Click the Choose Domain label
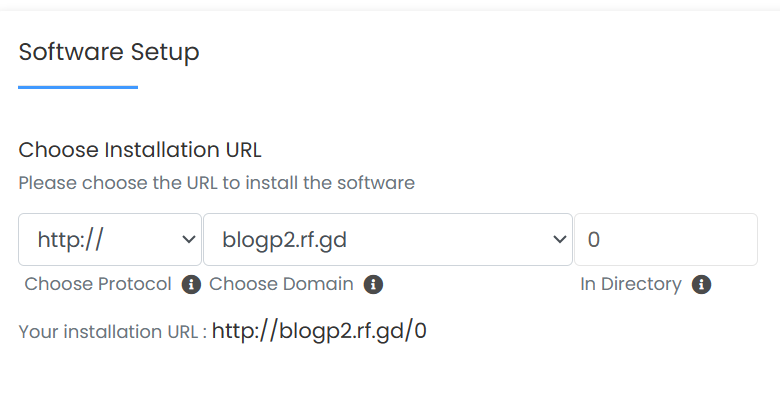 pos(281,284)
